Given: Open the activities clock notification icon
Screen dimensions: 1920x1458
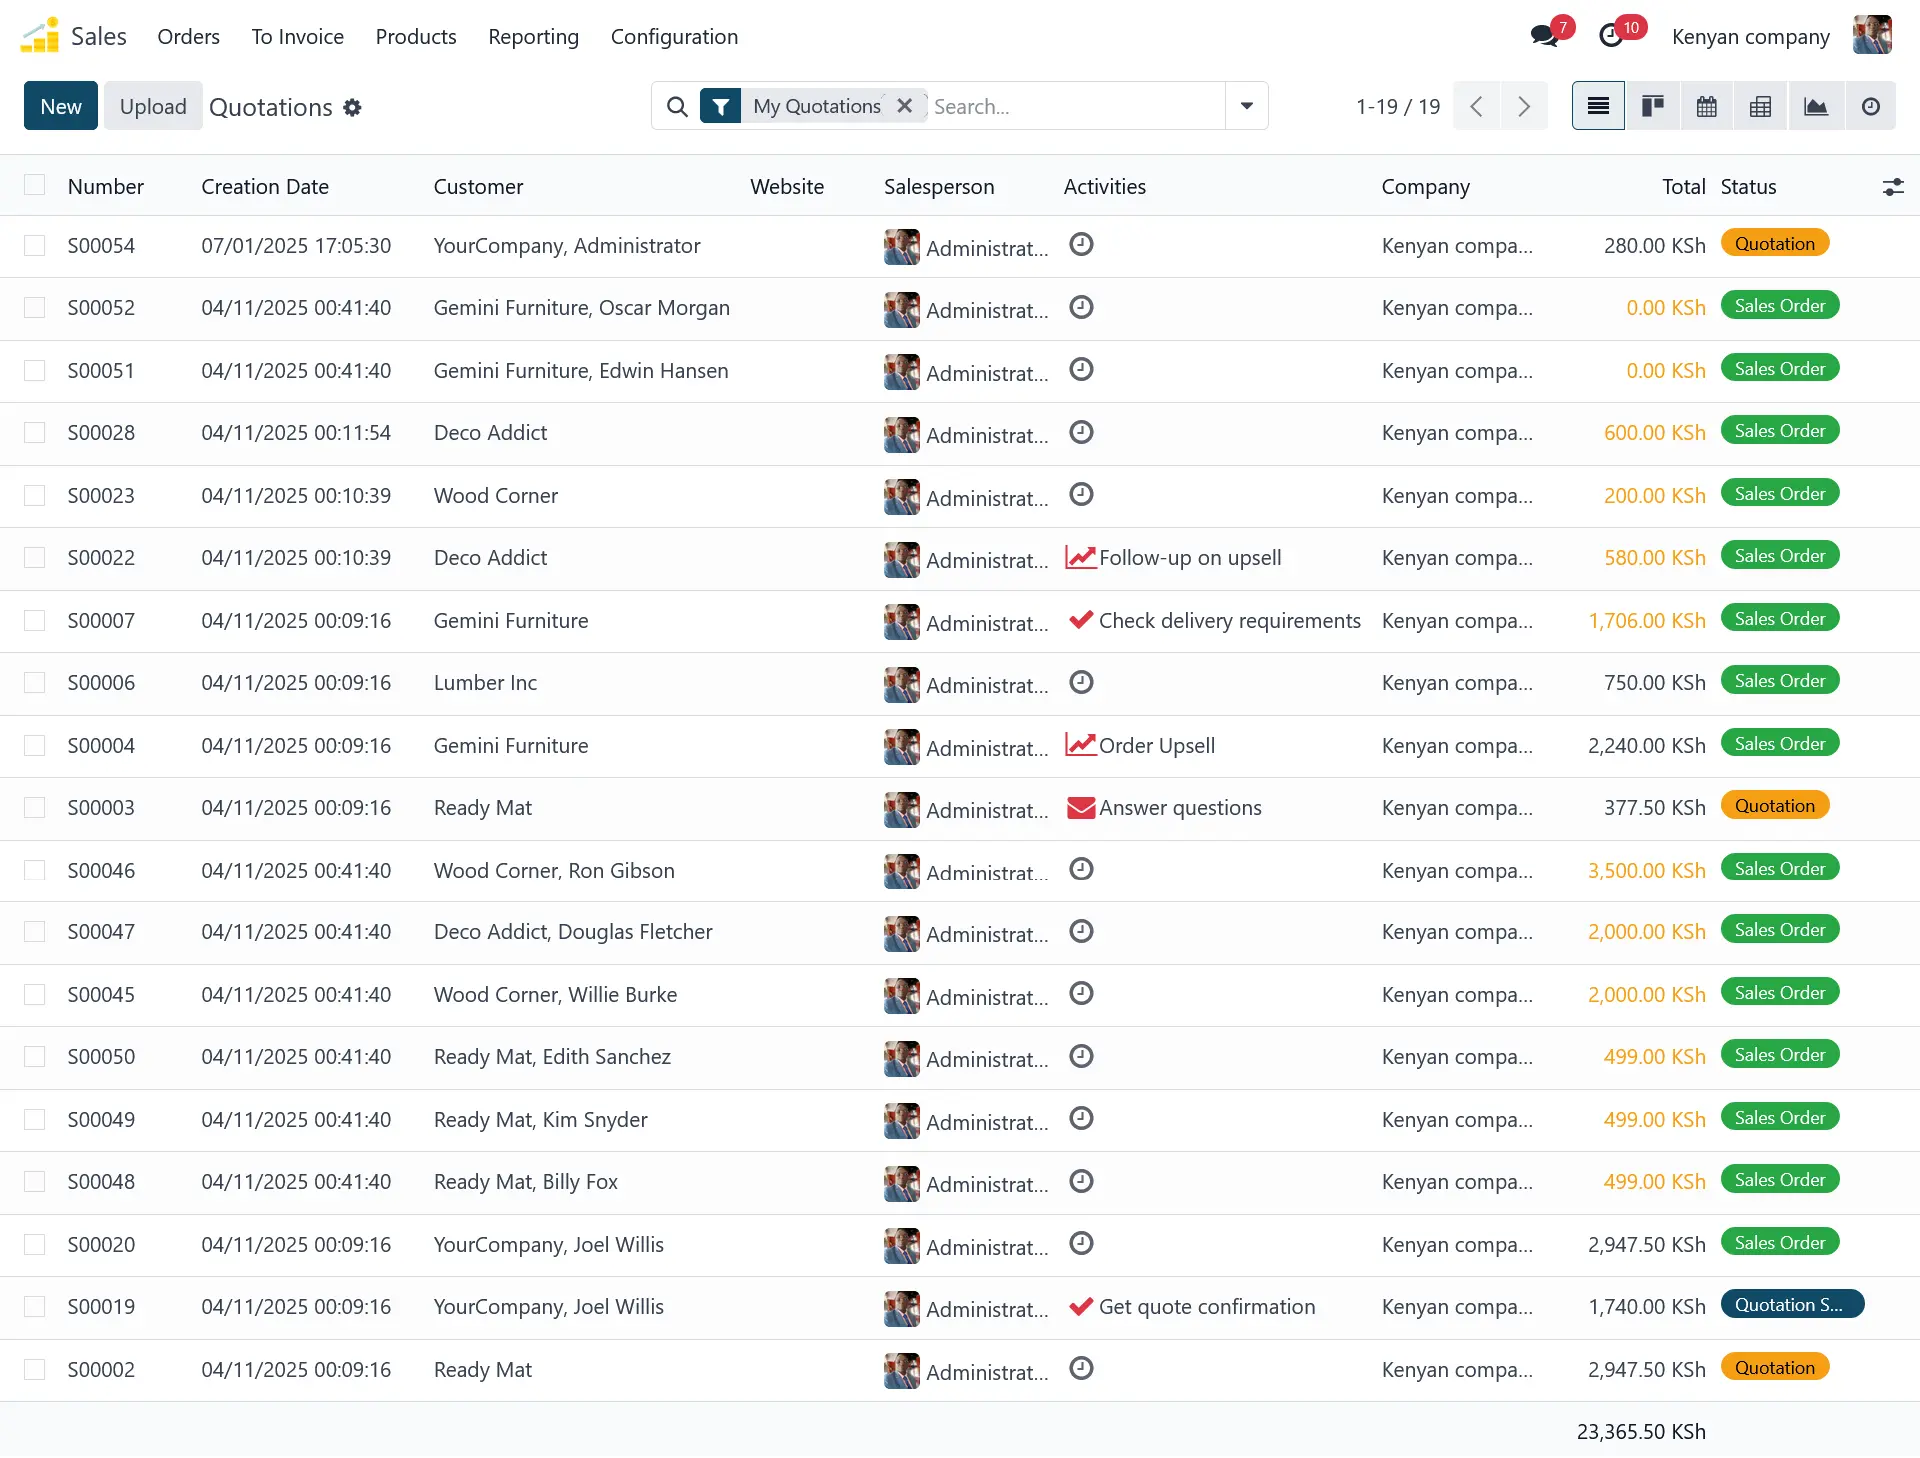Looking at the screenshot, I should pos(1611,36).
